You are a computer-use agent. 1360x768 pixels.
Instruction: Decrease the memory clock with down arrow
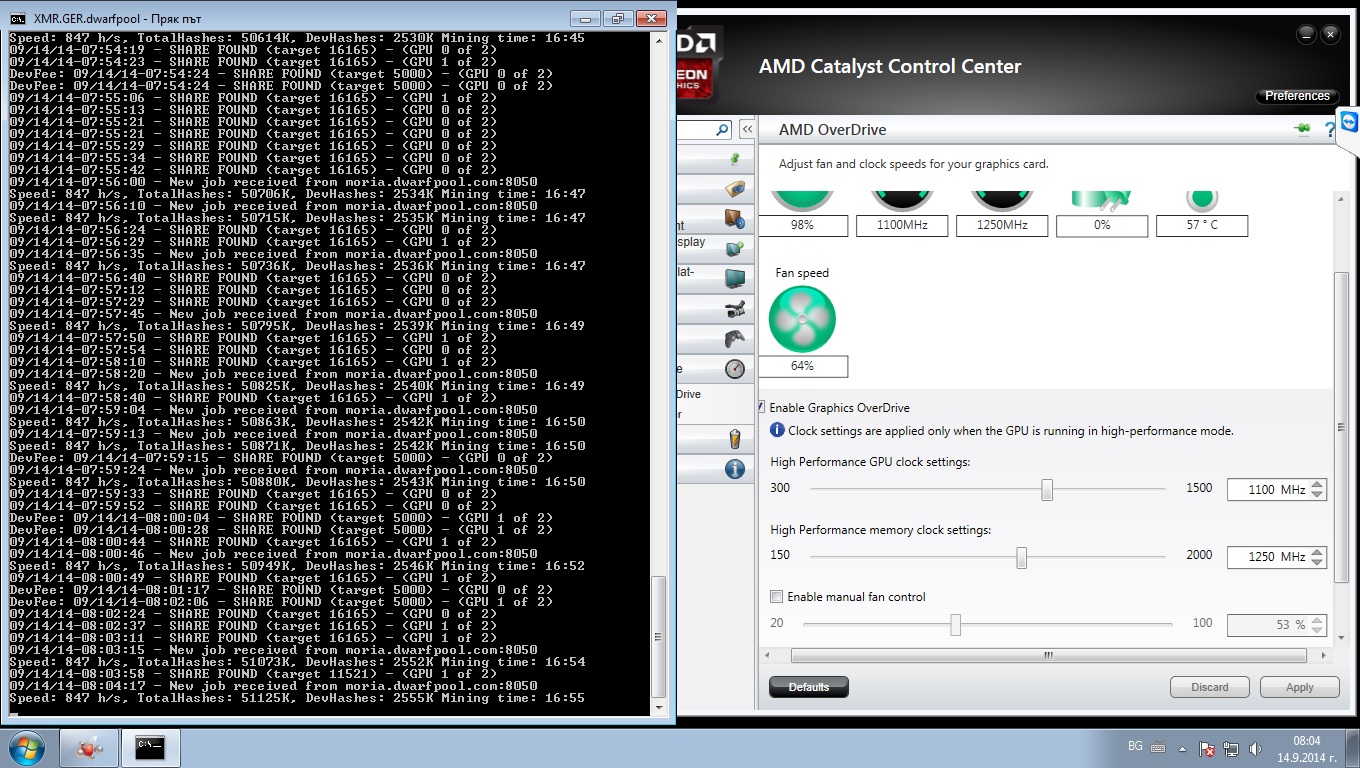coord(1317,562)
